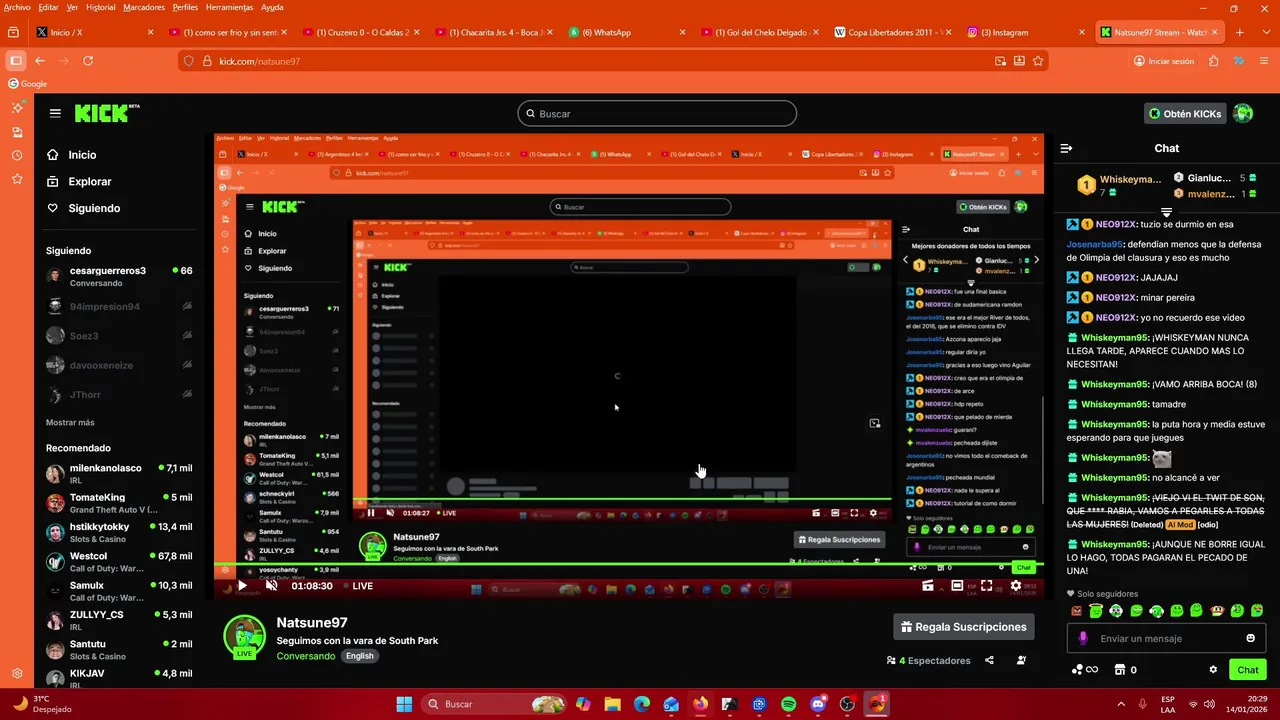Open the player settings gear
The image size is (1280, 720).
pos(1016,586)
